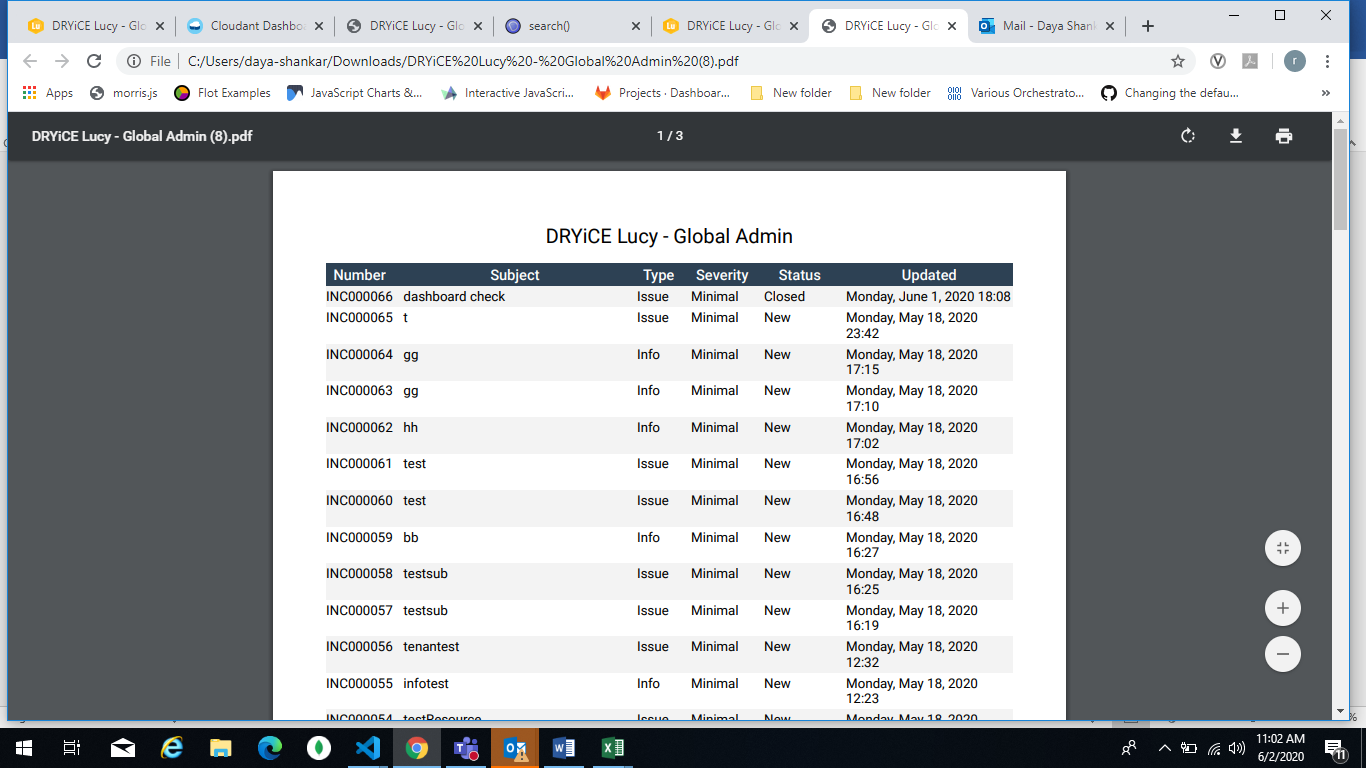Click the PDF page indicator 1 / 3
The width and height of the screenshot is (1366, 768).
(670, 136)
